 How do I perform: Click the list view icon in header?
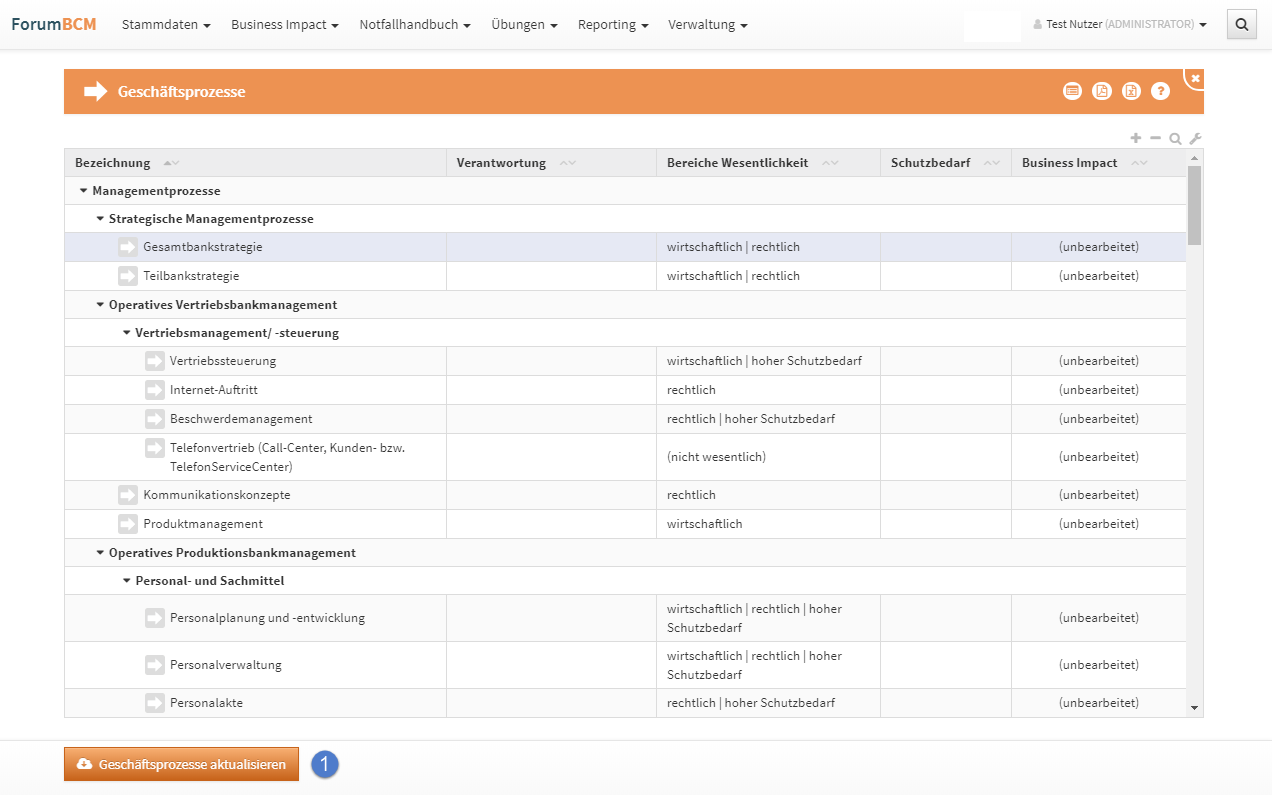1072,91
